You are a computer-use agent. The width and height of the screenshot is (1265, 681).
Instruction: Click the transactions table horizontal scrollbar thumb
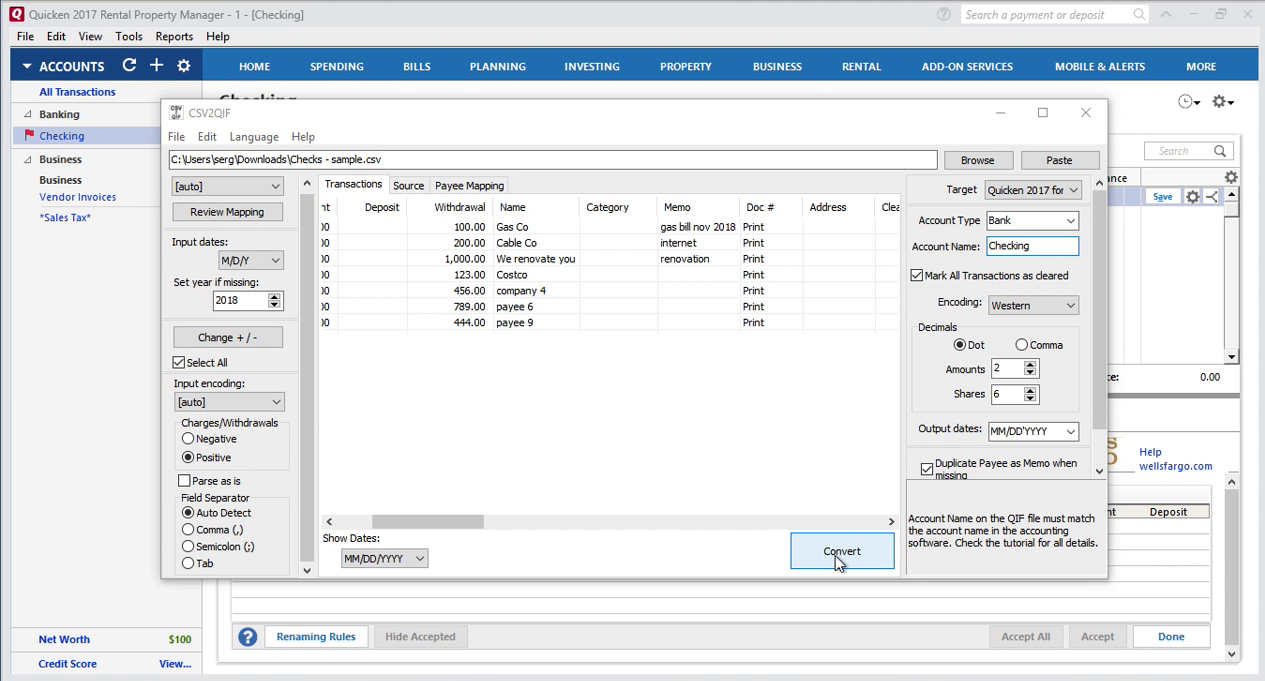coord(428,522)
